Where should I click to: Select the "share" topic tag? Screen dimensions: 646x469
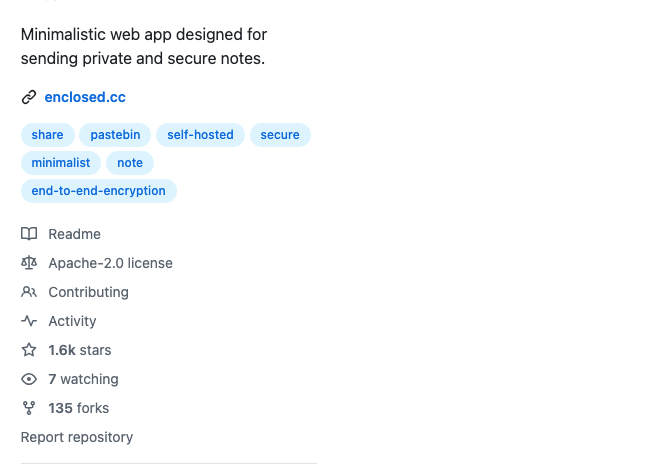tap(47, 135)
